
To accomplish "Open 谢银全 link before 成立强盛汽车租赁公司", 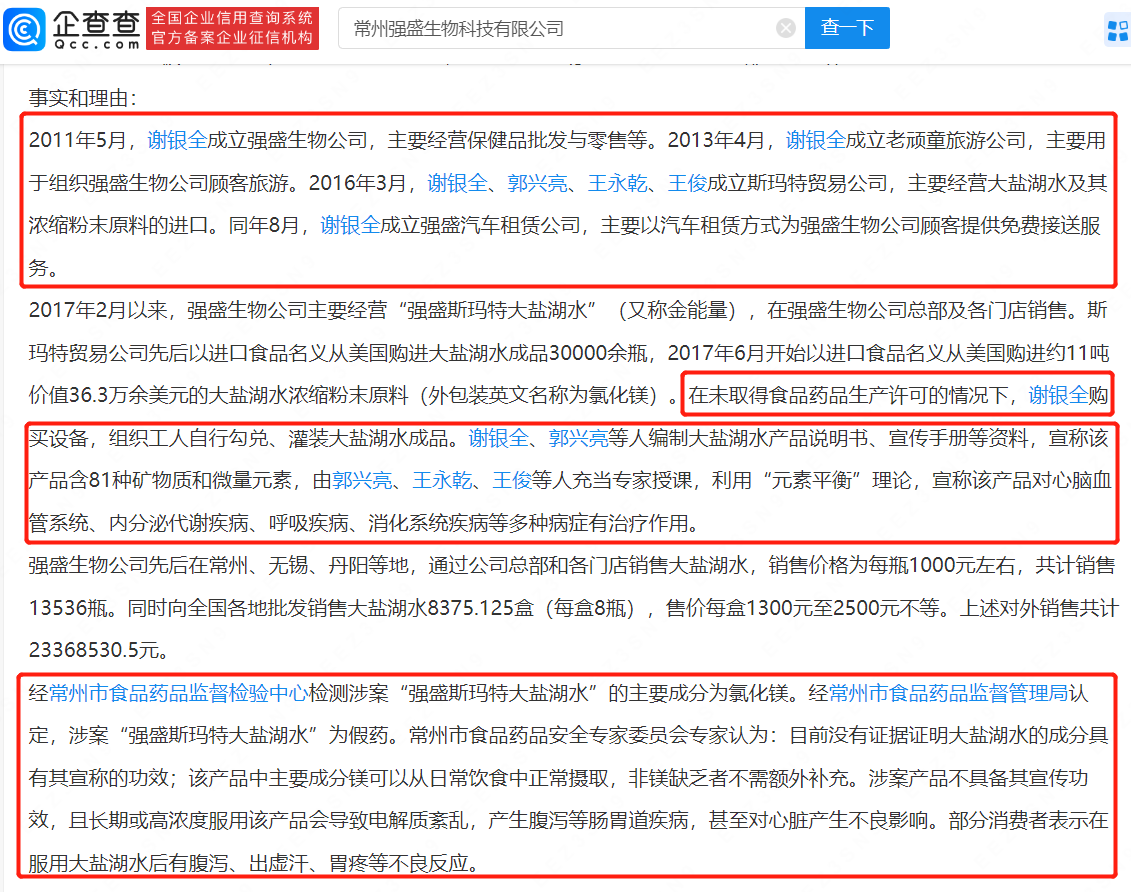I will coord(350,226).
